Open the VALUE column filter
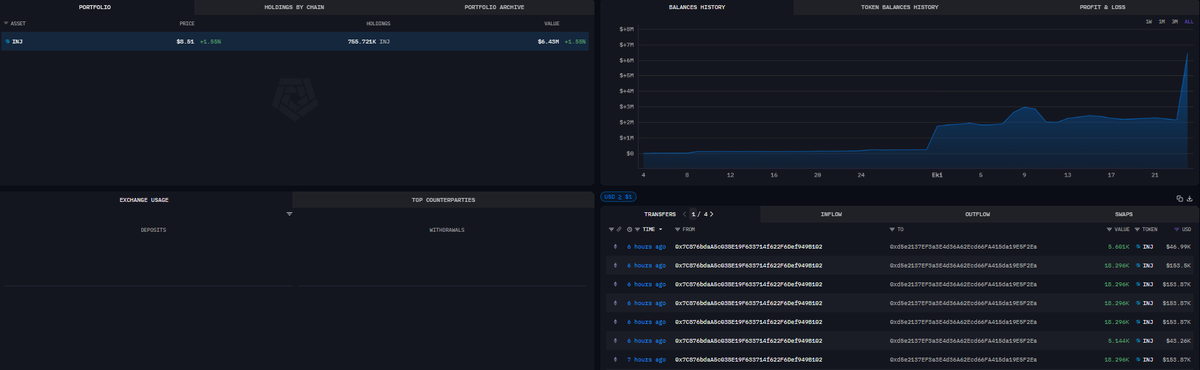This screenshot has width=1200, height=370. [x=1109, y=229]
